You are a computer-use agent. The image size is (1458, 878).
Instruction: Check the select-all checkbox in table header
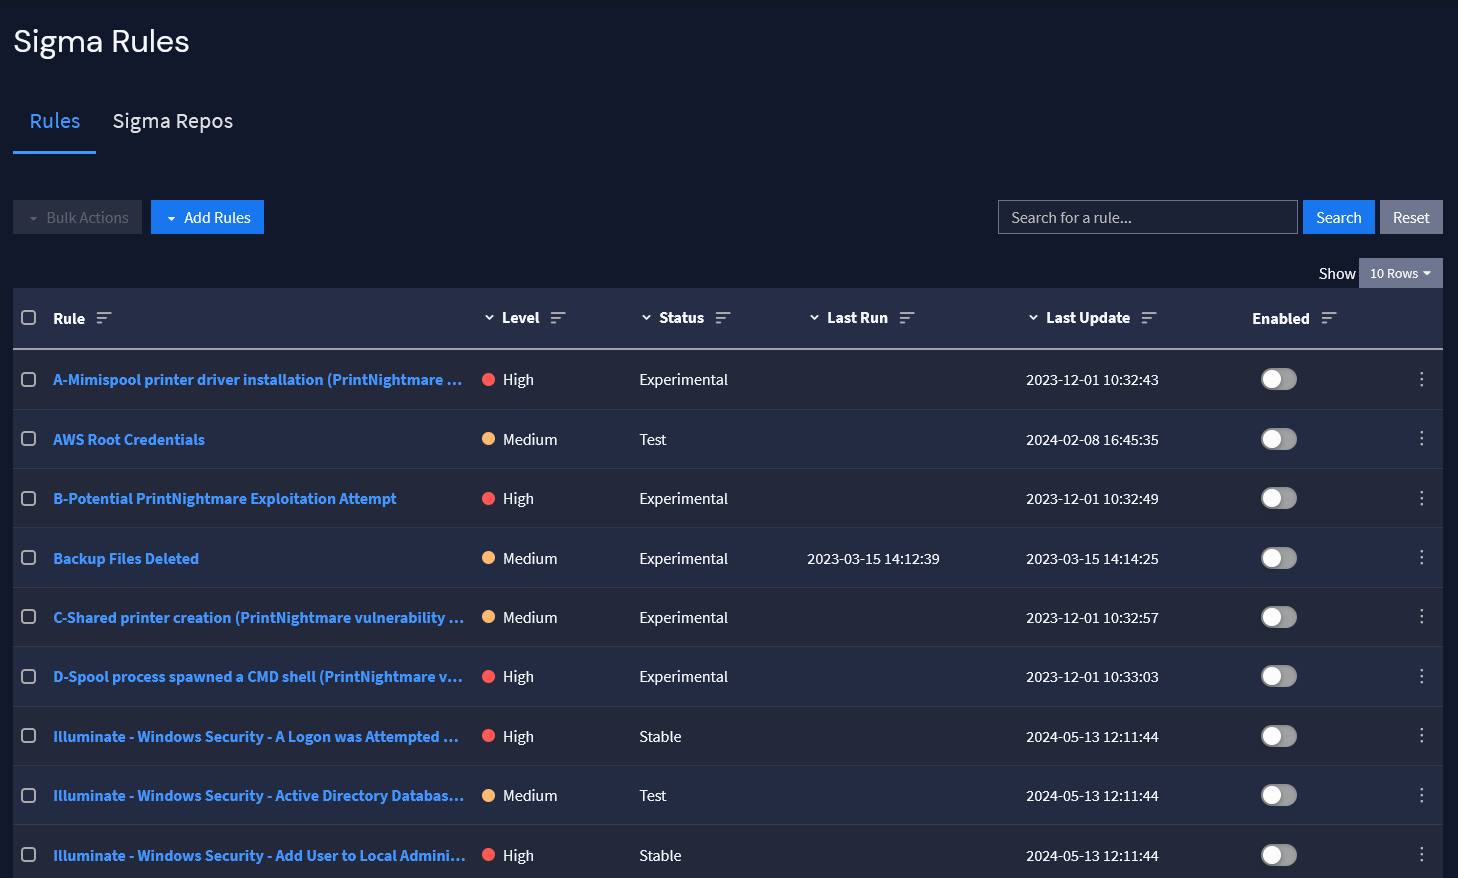click(x=29, y=318)
